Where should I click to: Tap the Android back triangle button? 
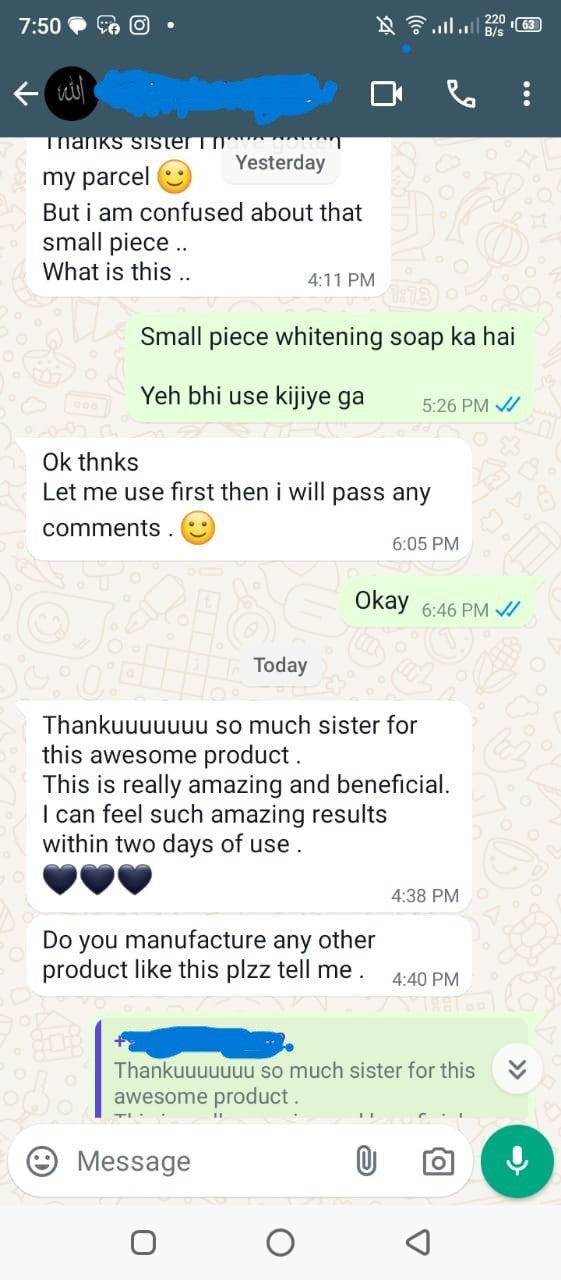click(418, 1242)
